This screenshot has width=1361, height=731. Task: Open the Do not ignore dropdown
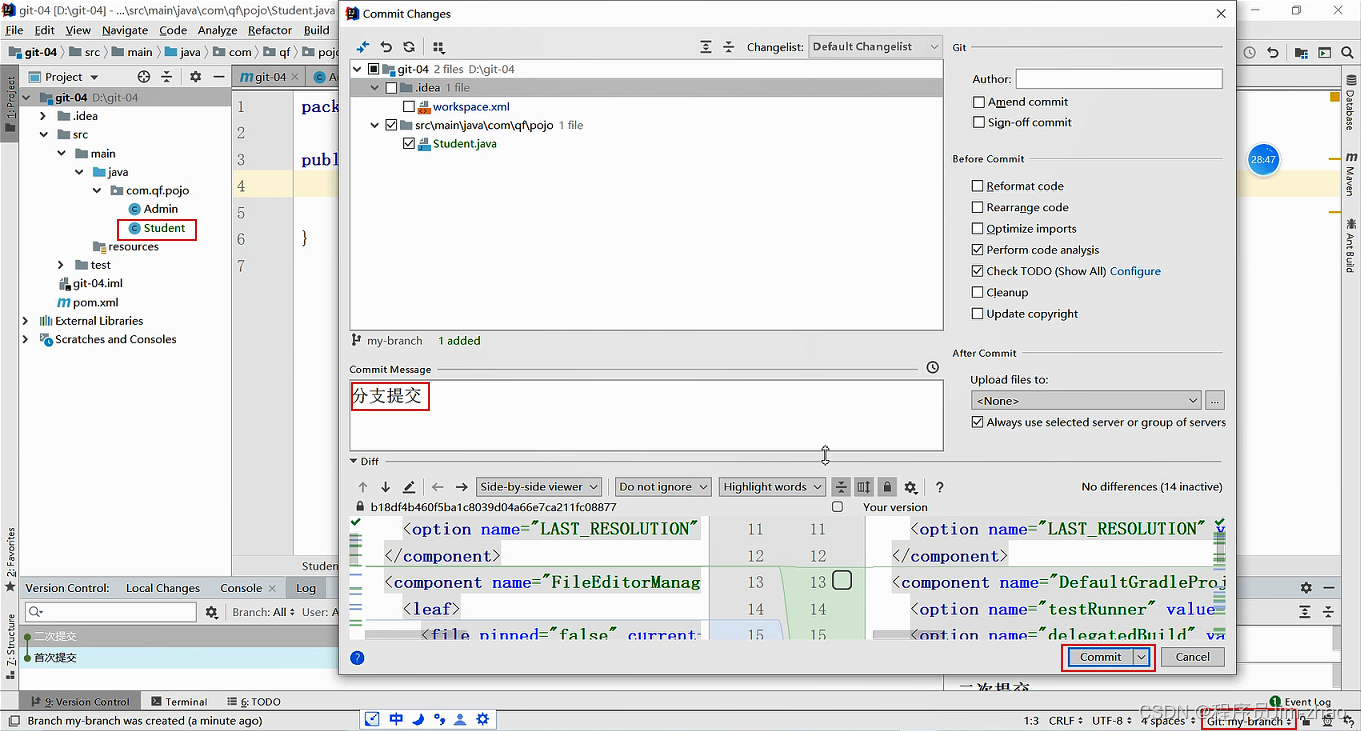(663, 487)
